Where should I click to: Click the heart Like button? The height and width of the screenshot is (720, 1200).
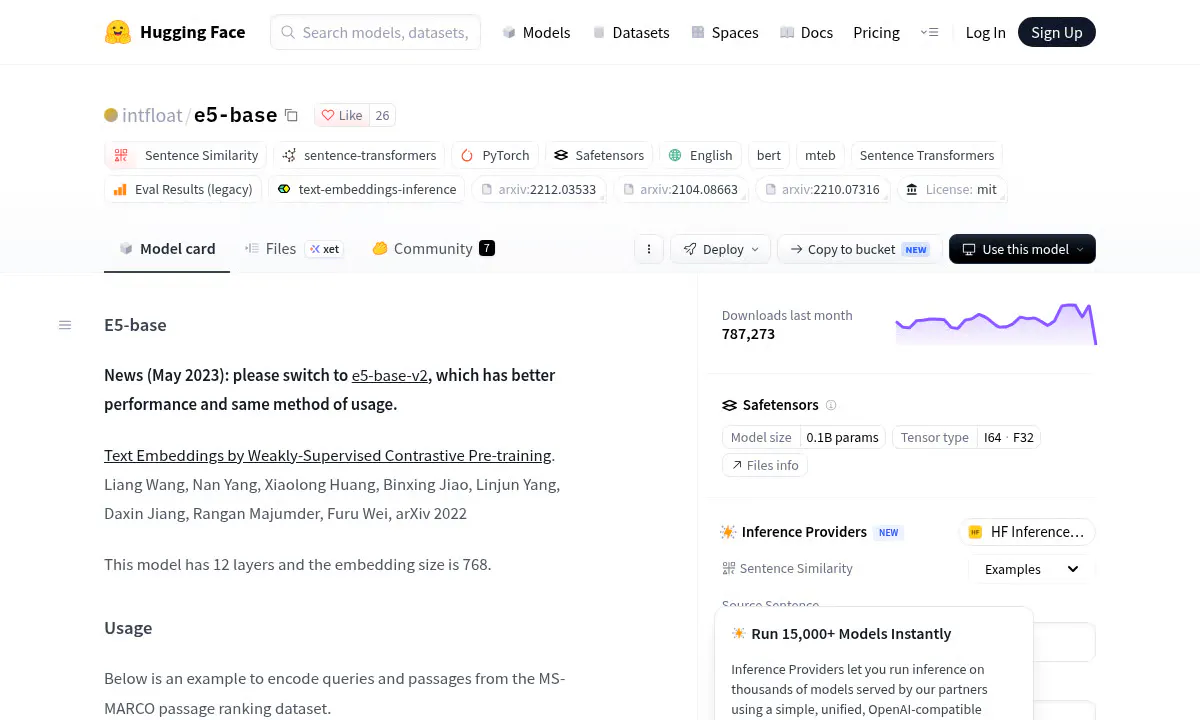click(x=342, y=115)
